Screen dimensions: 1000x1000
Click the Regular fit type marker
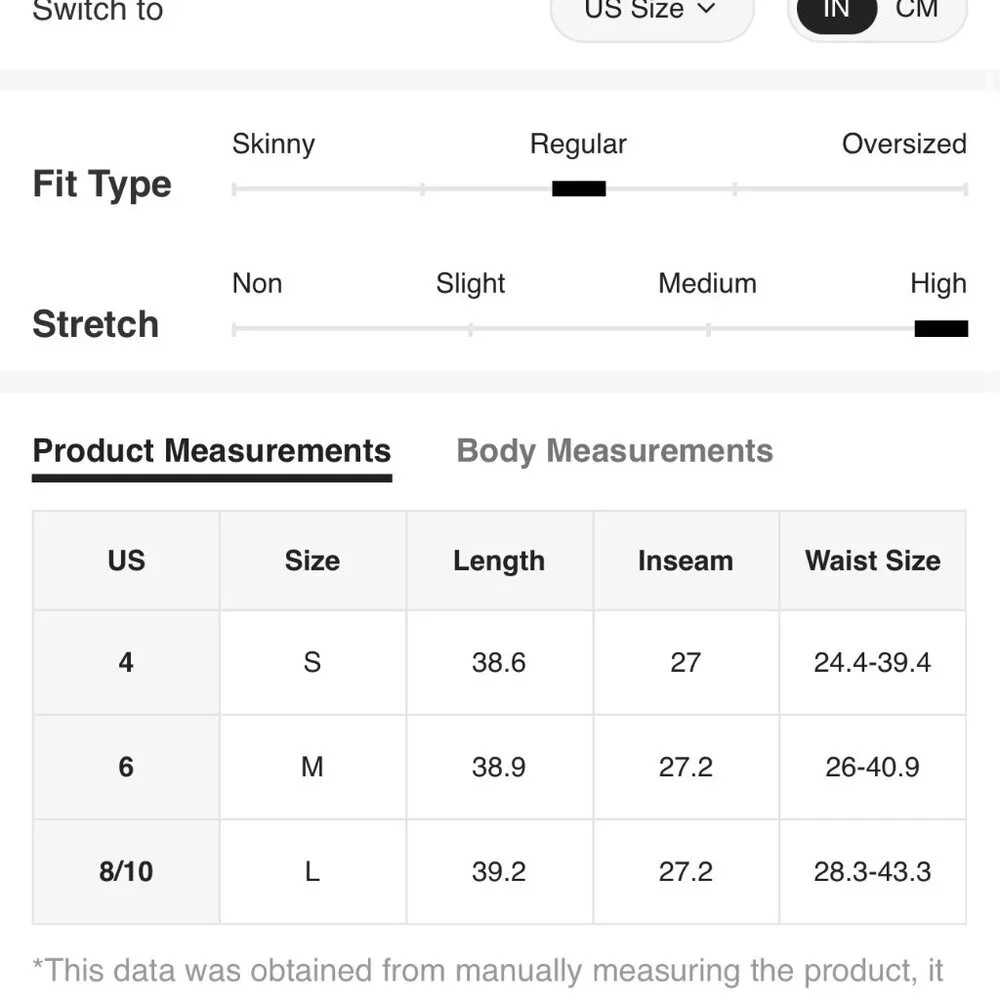(578, 189)
